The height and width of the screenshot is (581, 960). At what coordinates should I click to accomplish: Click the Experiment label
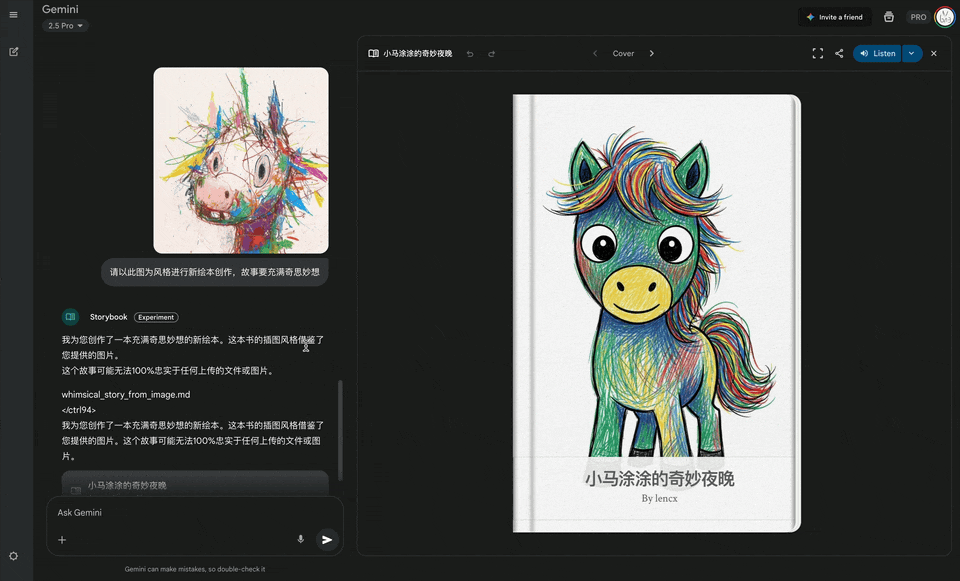(x=156, y=317)
